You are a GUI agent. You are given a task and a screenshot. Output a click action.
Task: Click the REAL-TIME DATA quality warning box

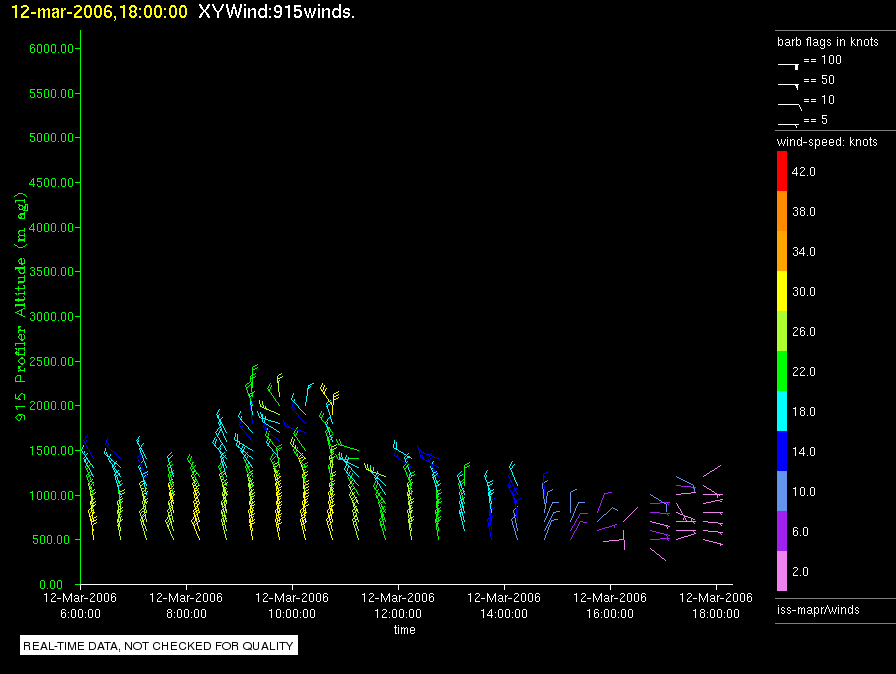click(159, 645)
